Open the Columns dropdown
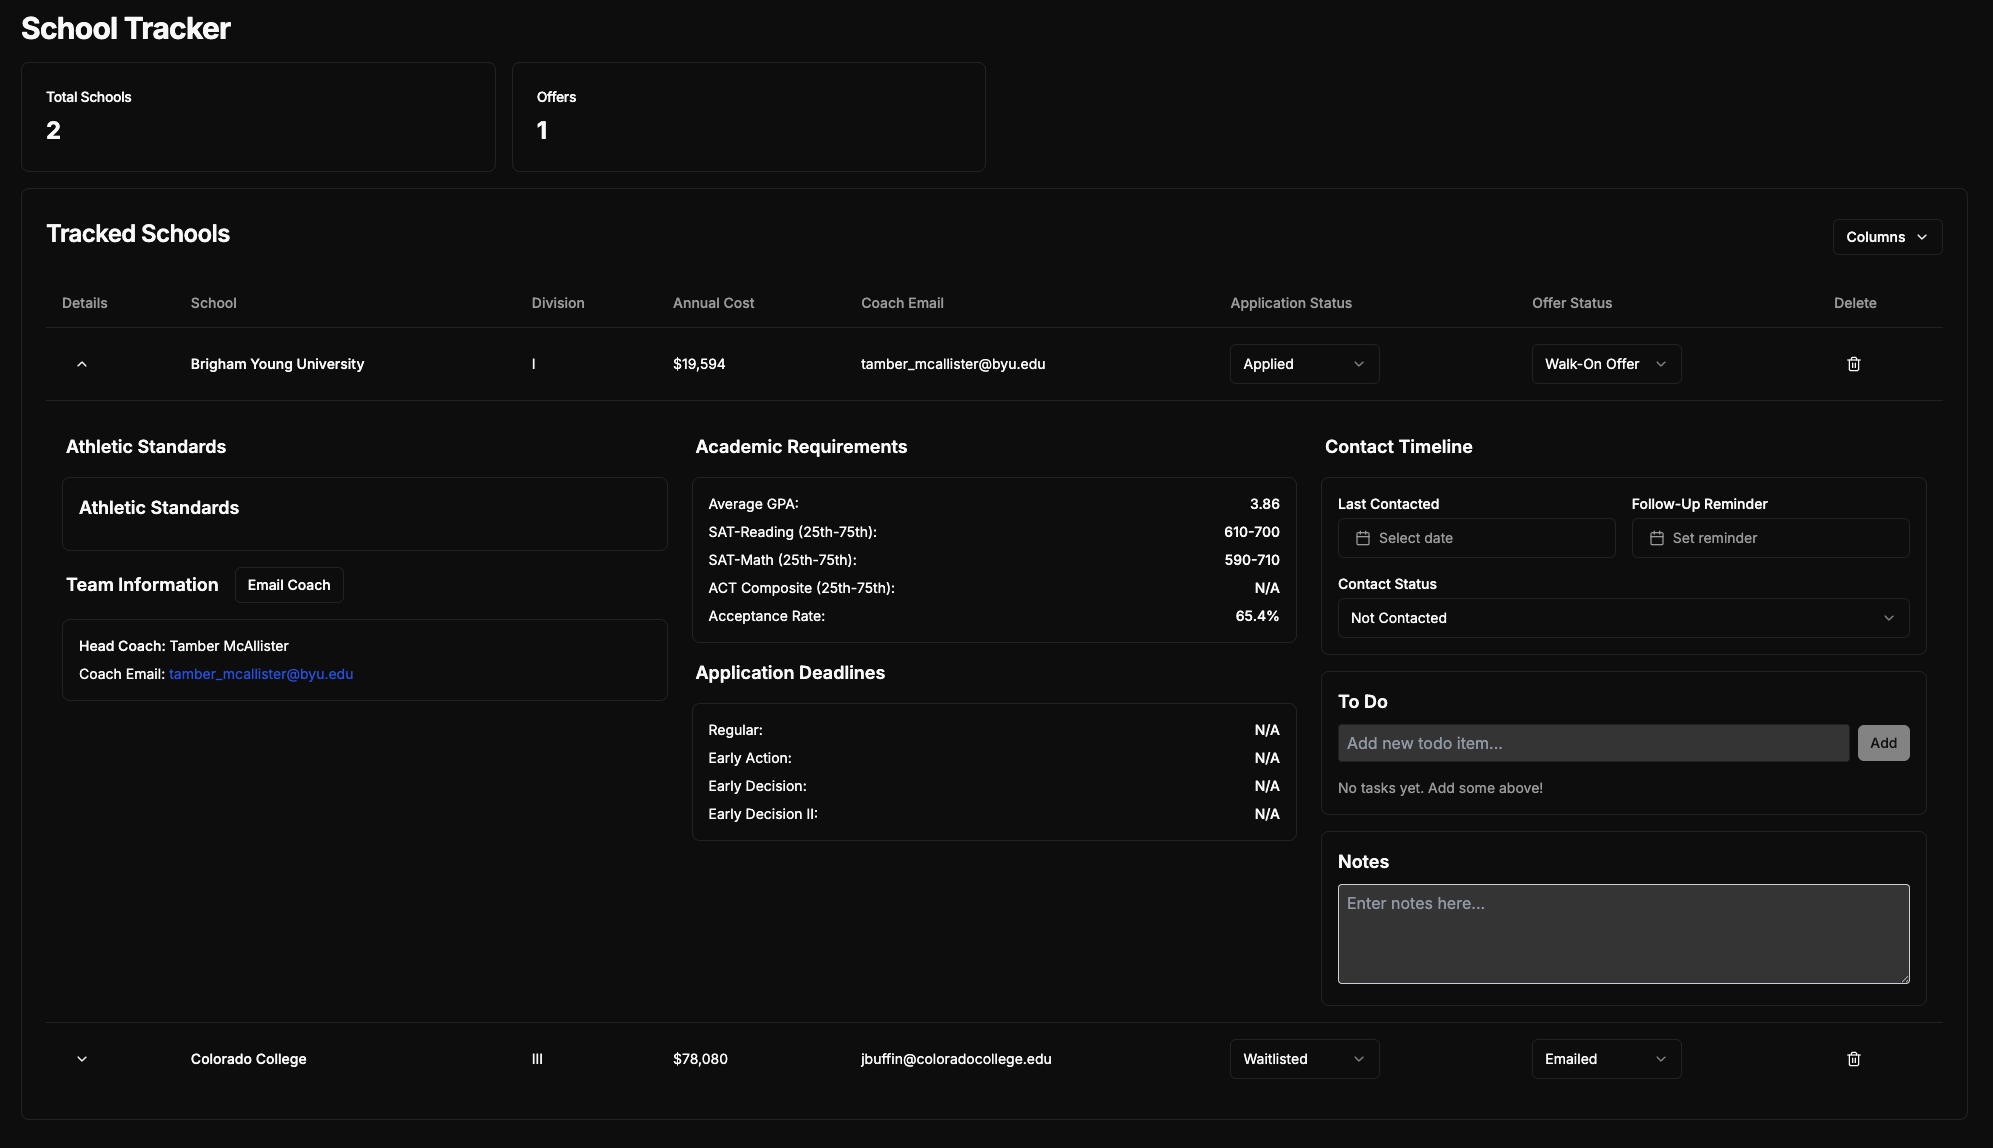This screenshot has height=1148, width=1993. [x=1886, y=237]
